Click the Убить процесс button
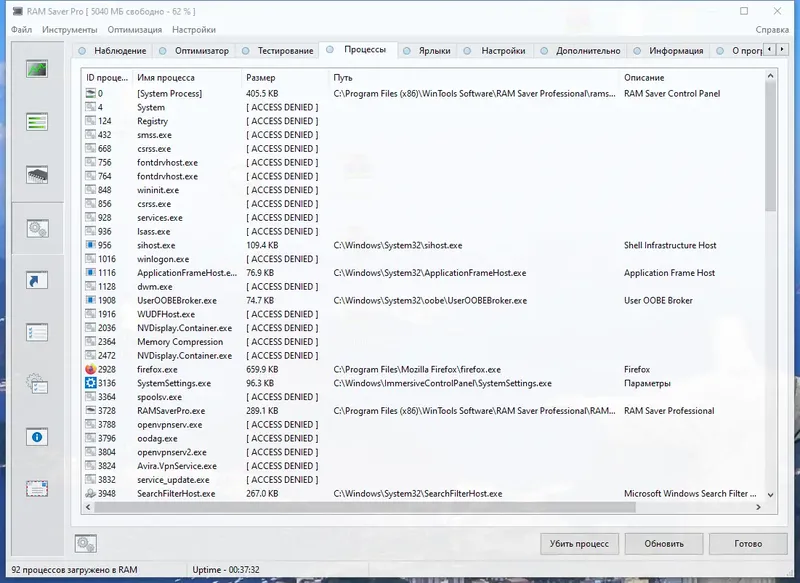Image resolution: width=800 pixels, height=583 pixels. [579, 543]
